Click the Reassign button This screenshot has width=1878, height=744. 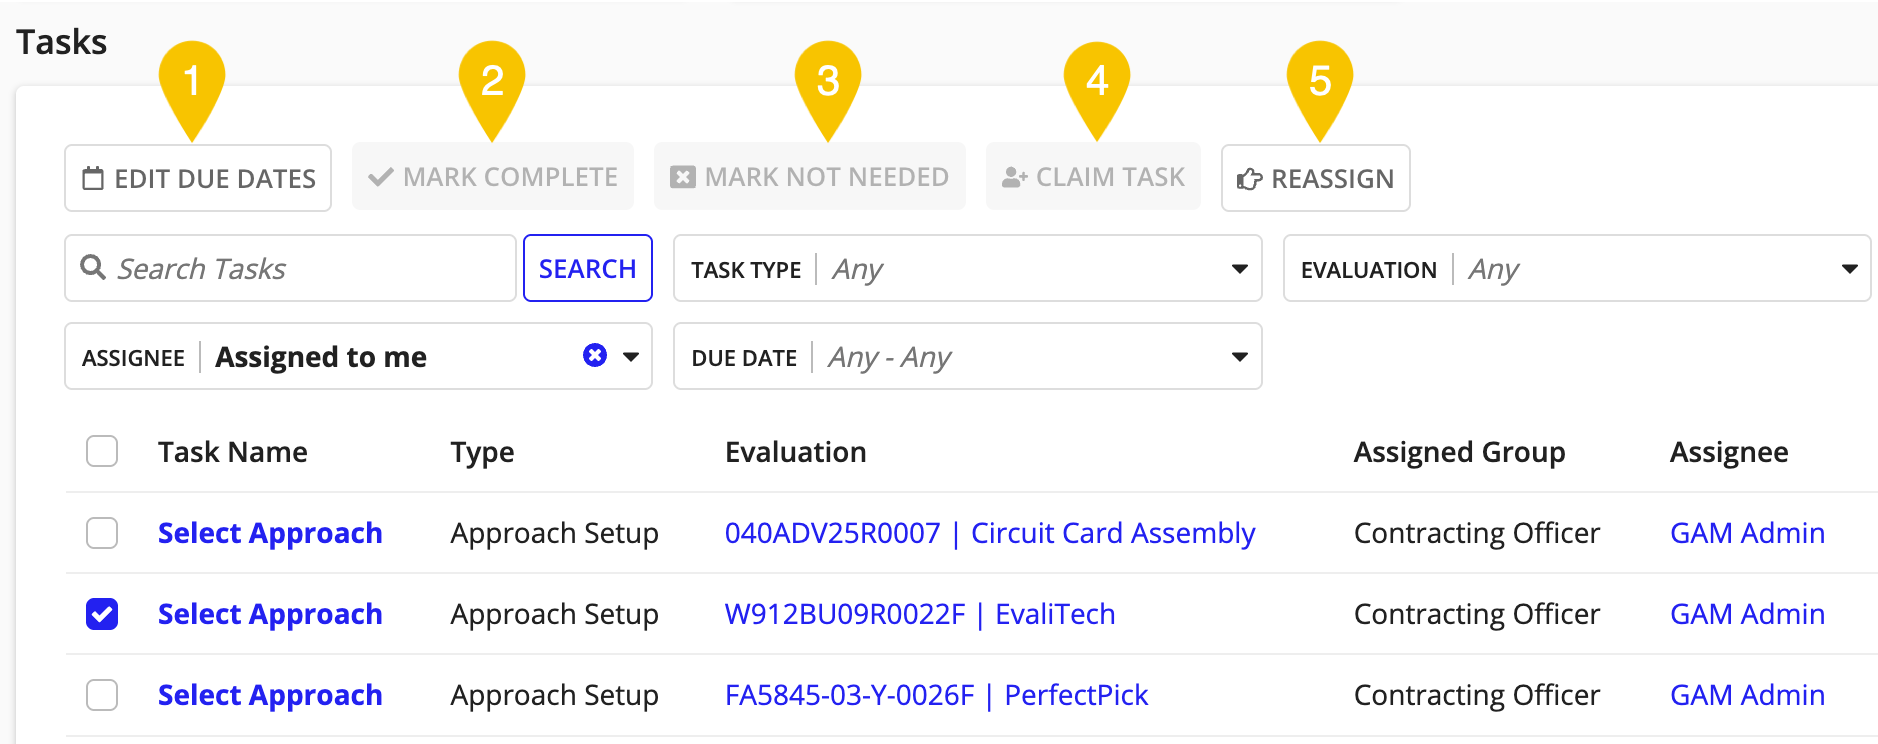pyautogui.click(x=1316, y=178)
